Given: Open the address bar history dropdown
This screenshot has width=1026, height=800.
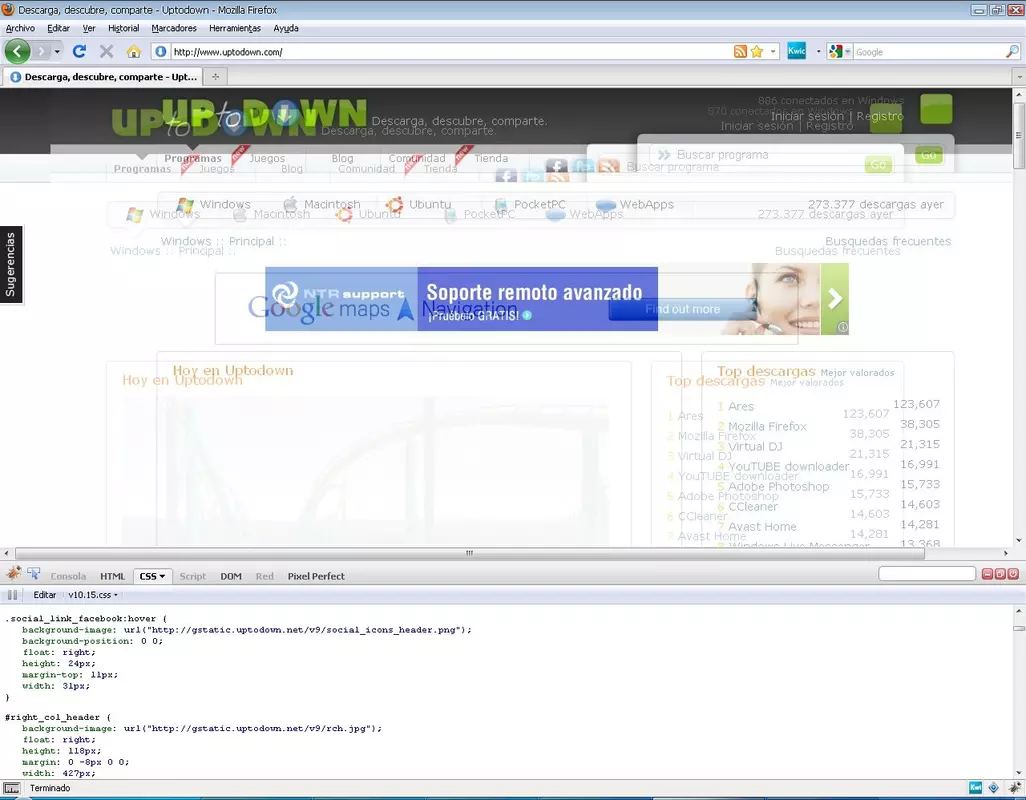Looking at the screenshot, I should pyautogui.click(x=773, y=52).
